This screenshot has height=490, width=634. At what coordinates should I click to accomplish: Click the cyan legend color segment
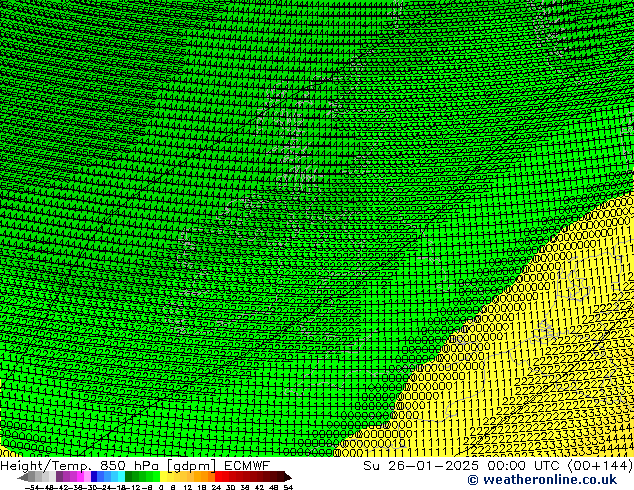pyautogui.click(x=121, y=477)
